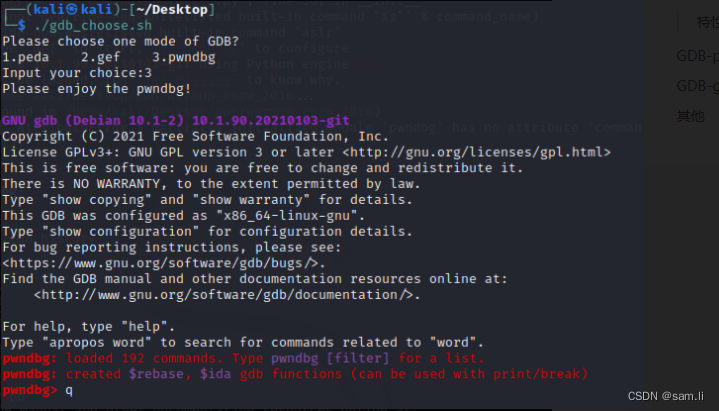
Task: Select the 其他 sidebar entry
Action: click(x=690, y=116)
